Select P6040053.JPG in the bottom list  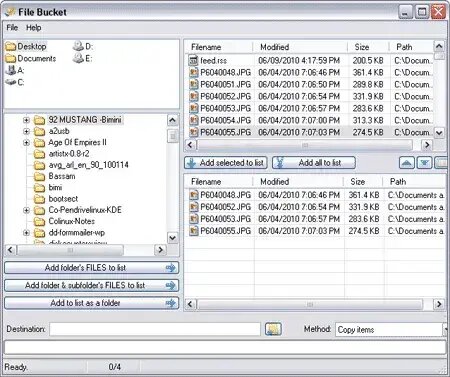(225, 219)
